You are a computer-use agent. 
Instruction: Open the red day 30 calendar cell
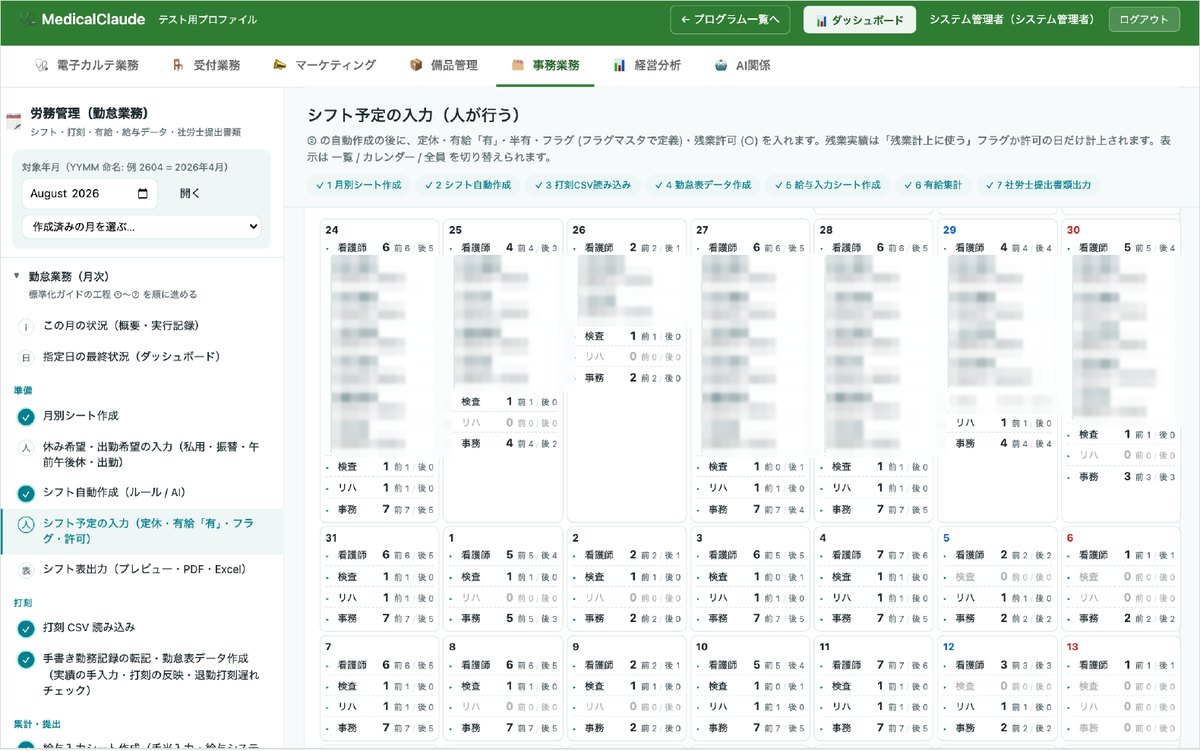1121,370
